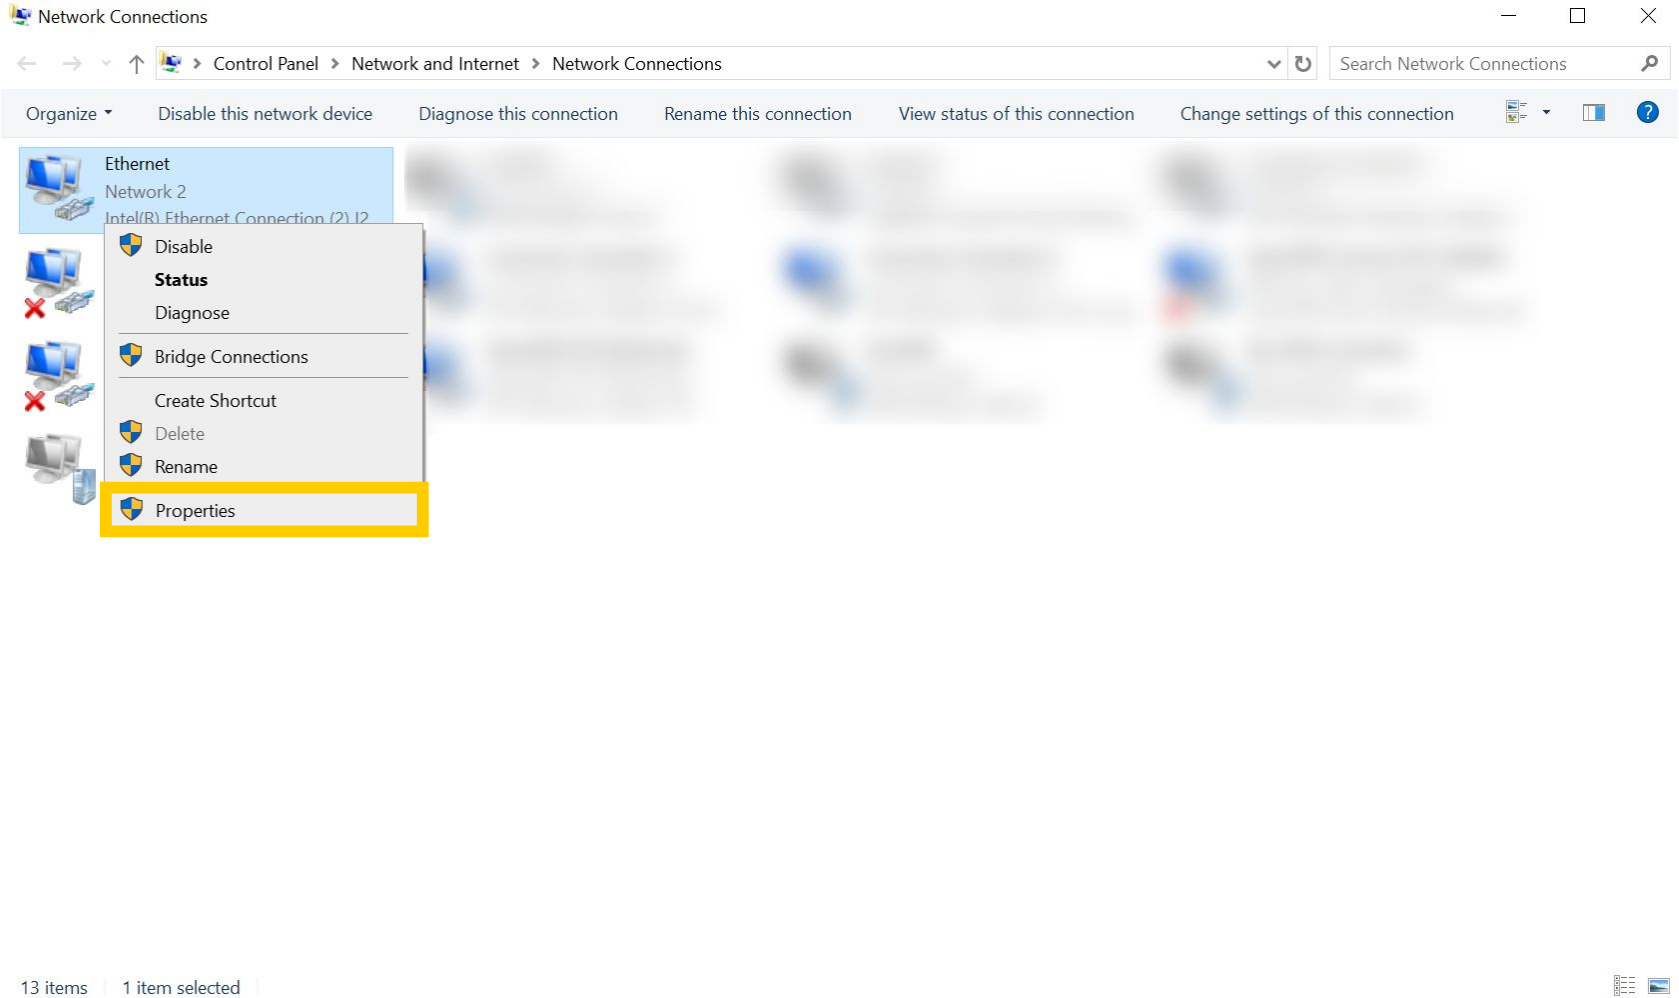
Task: Expand chevron after Network and Internet
Action: pos(536,64)
